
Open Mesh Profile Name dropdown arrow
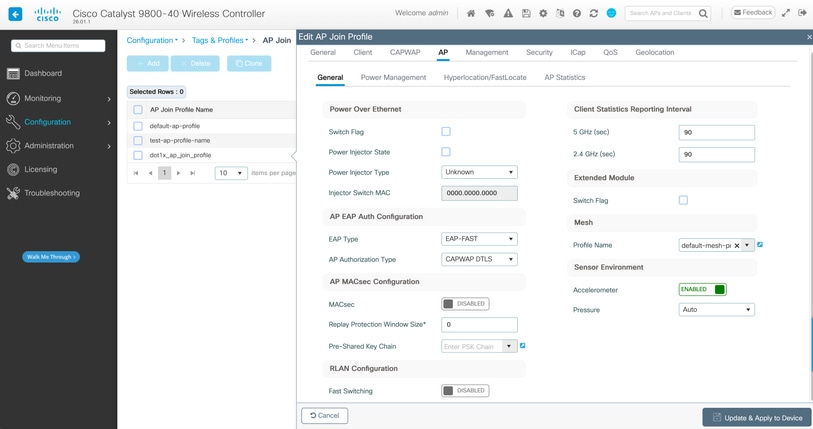pos(747,245)
